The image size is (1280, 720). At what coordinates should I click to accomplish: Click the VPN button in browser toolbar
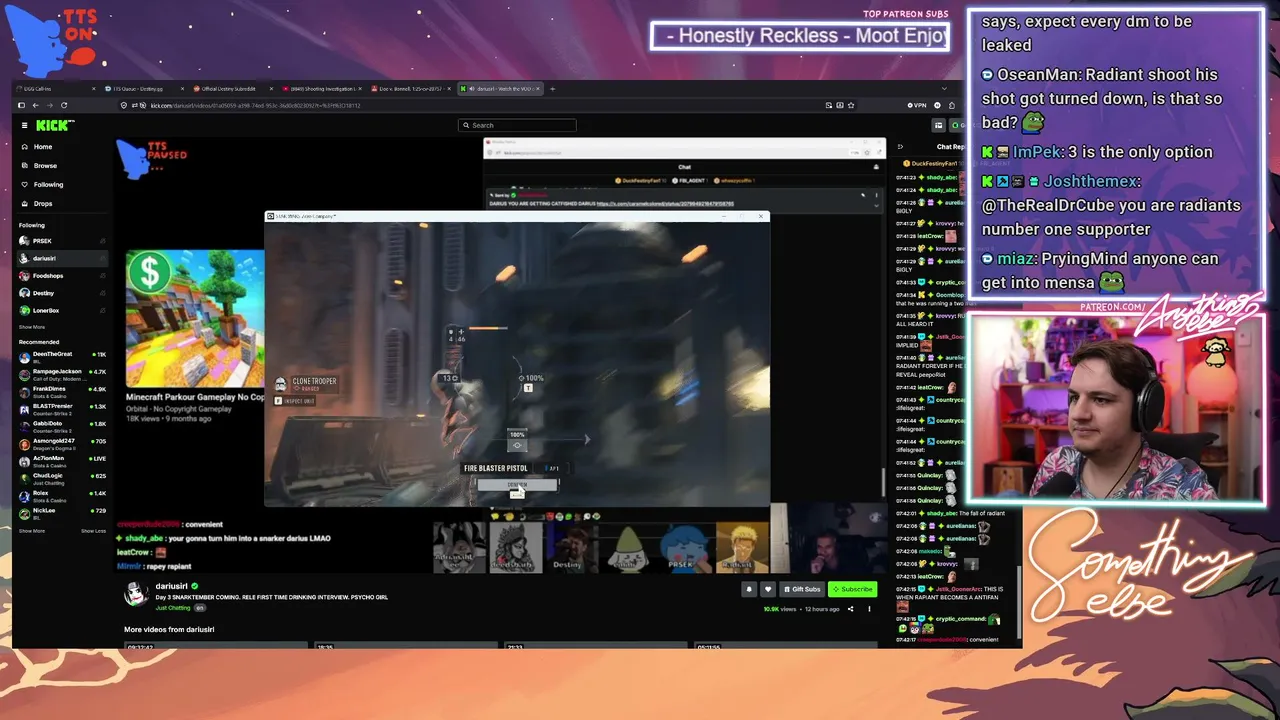[x=917, y=105]
